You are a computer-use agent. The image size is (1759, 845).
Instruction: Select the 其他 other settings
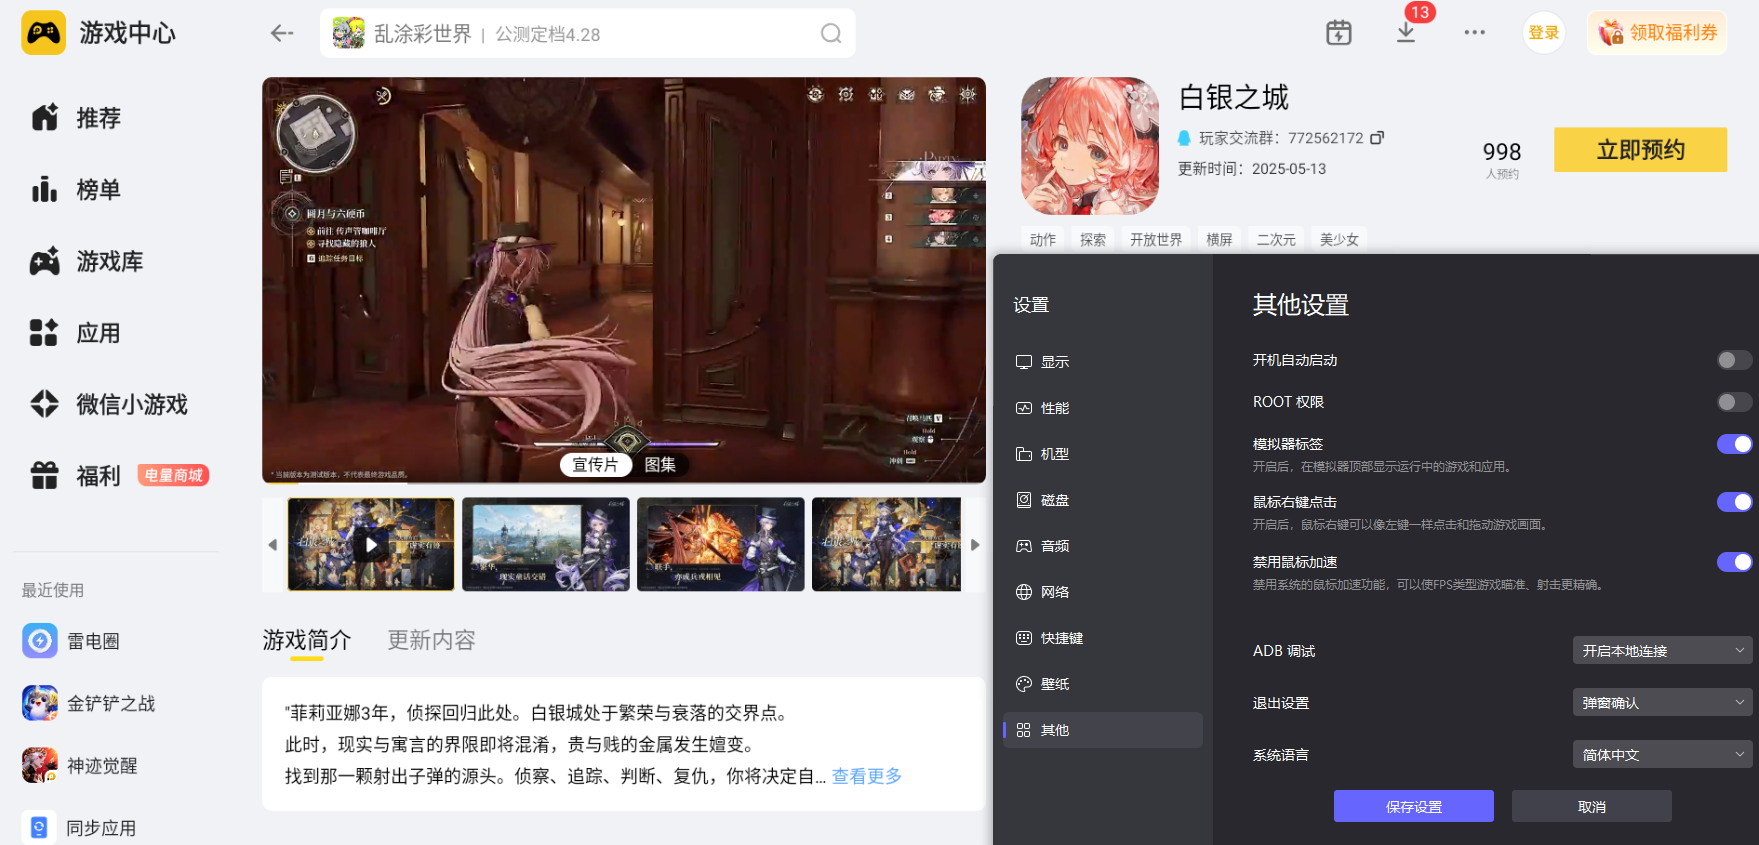(1102, 730)
